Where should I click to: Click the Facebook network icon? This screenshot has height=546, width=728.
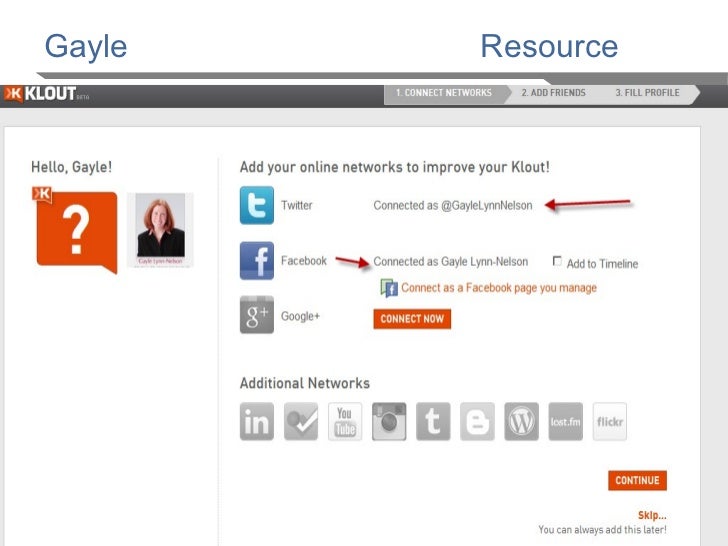(x=257, y=260)
